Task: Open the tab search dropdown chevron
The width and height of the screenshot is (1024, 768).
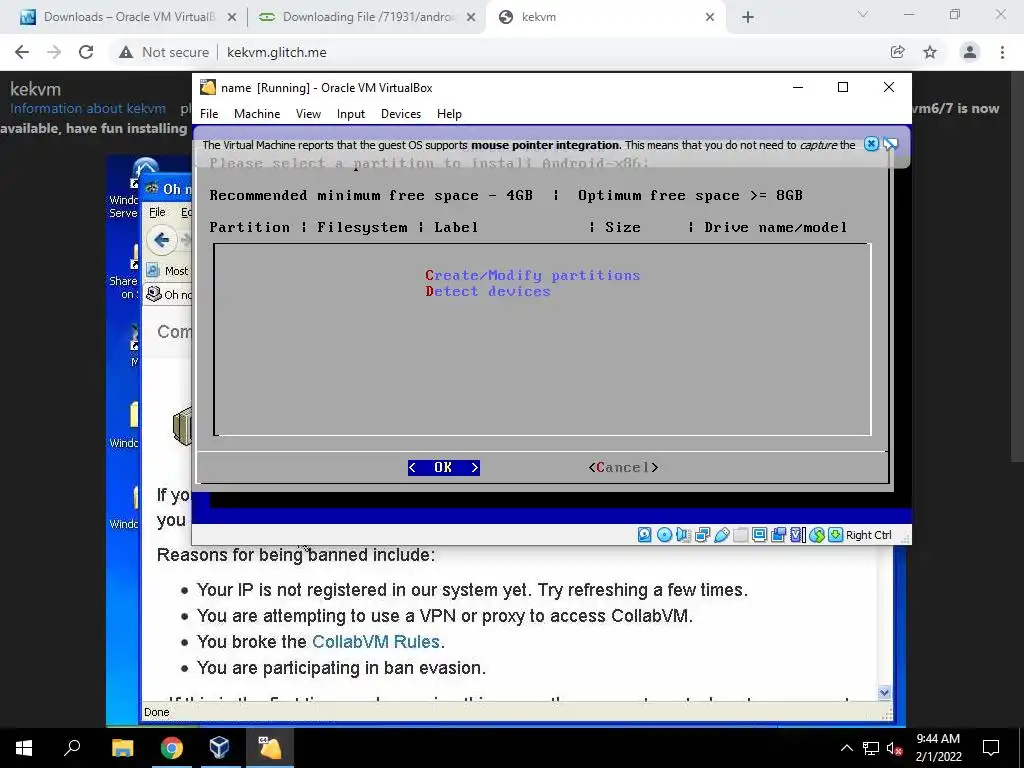Action: [x=863, y=14]
